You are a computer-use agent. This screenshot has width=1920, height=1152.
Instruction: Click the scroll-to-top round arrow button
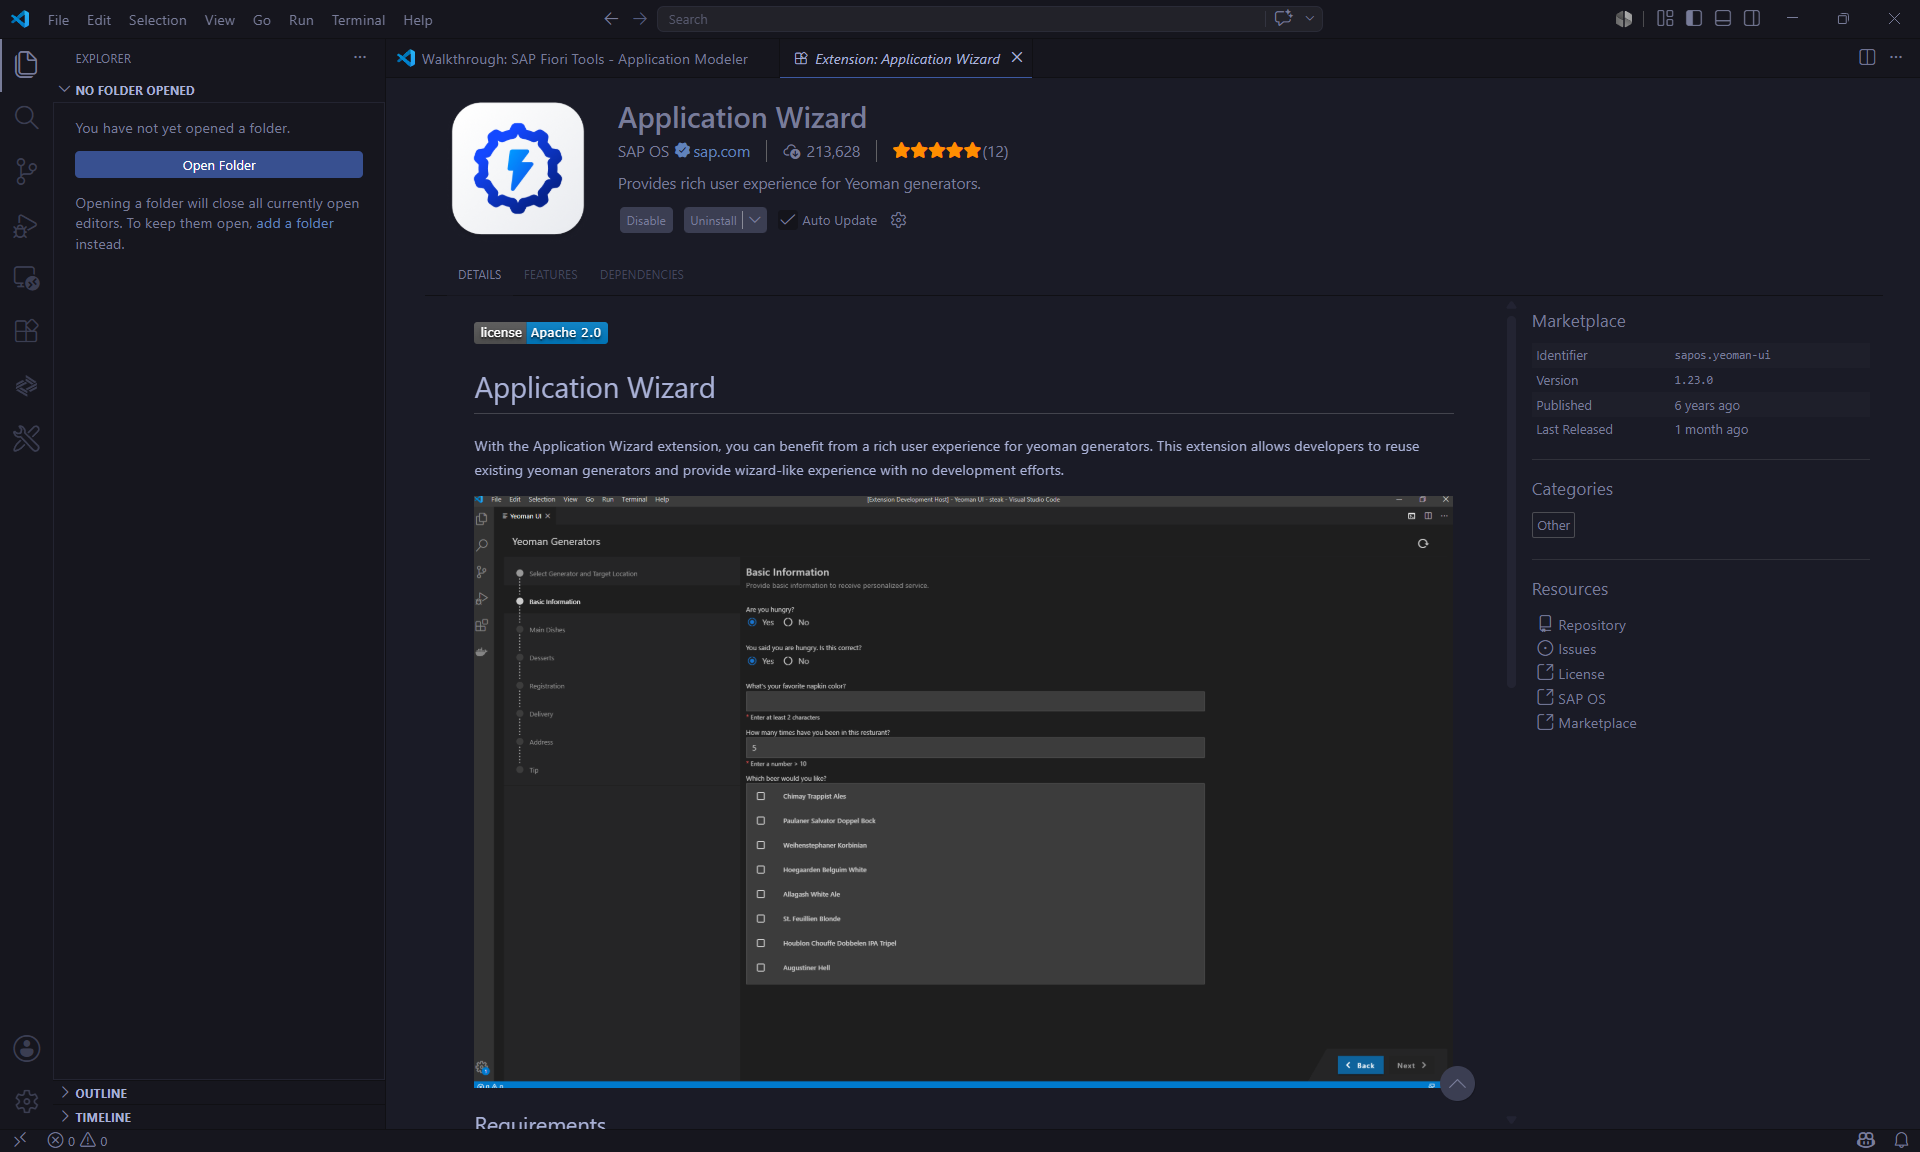(1457, 1084)
